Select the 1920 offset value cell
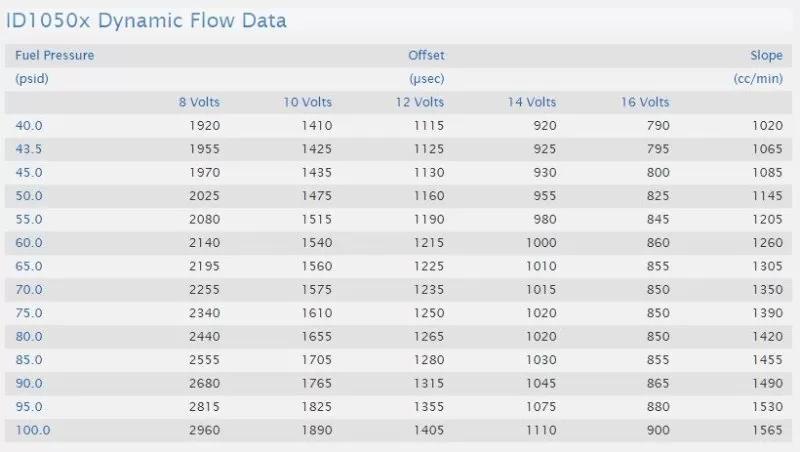Screen dimensions: 800x452 coord(204,125)
